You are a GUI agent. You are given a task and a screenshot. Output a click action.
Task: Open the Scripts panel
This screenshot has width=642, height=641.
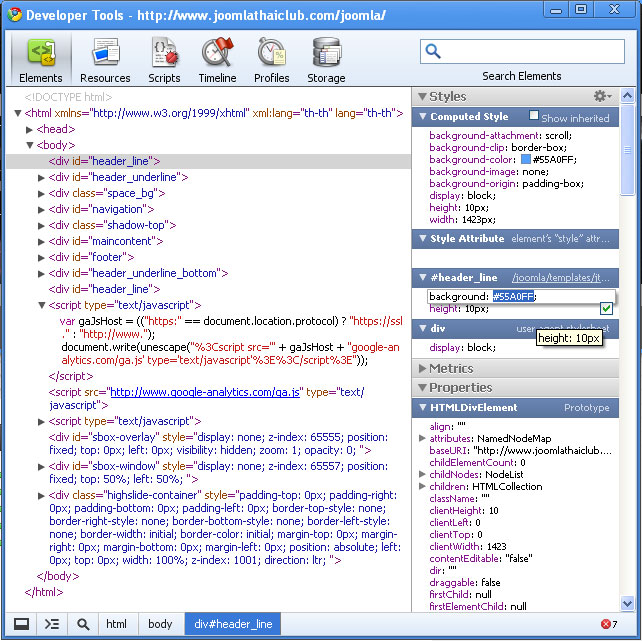(164, 60)
